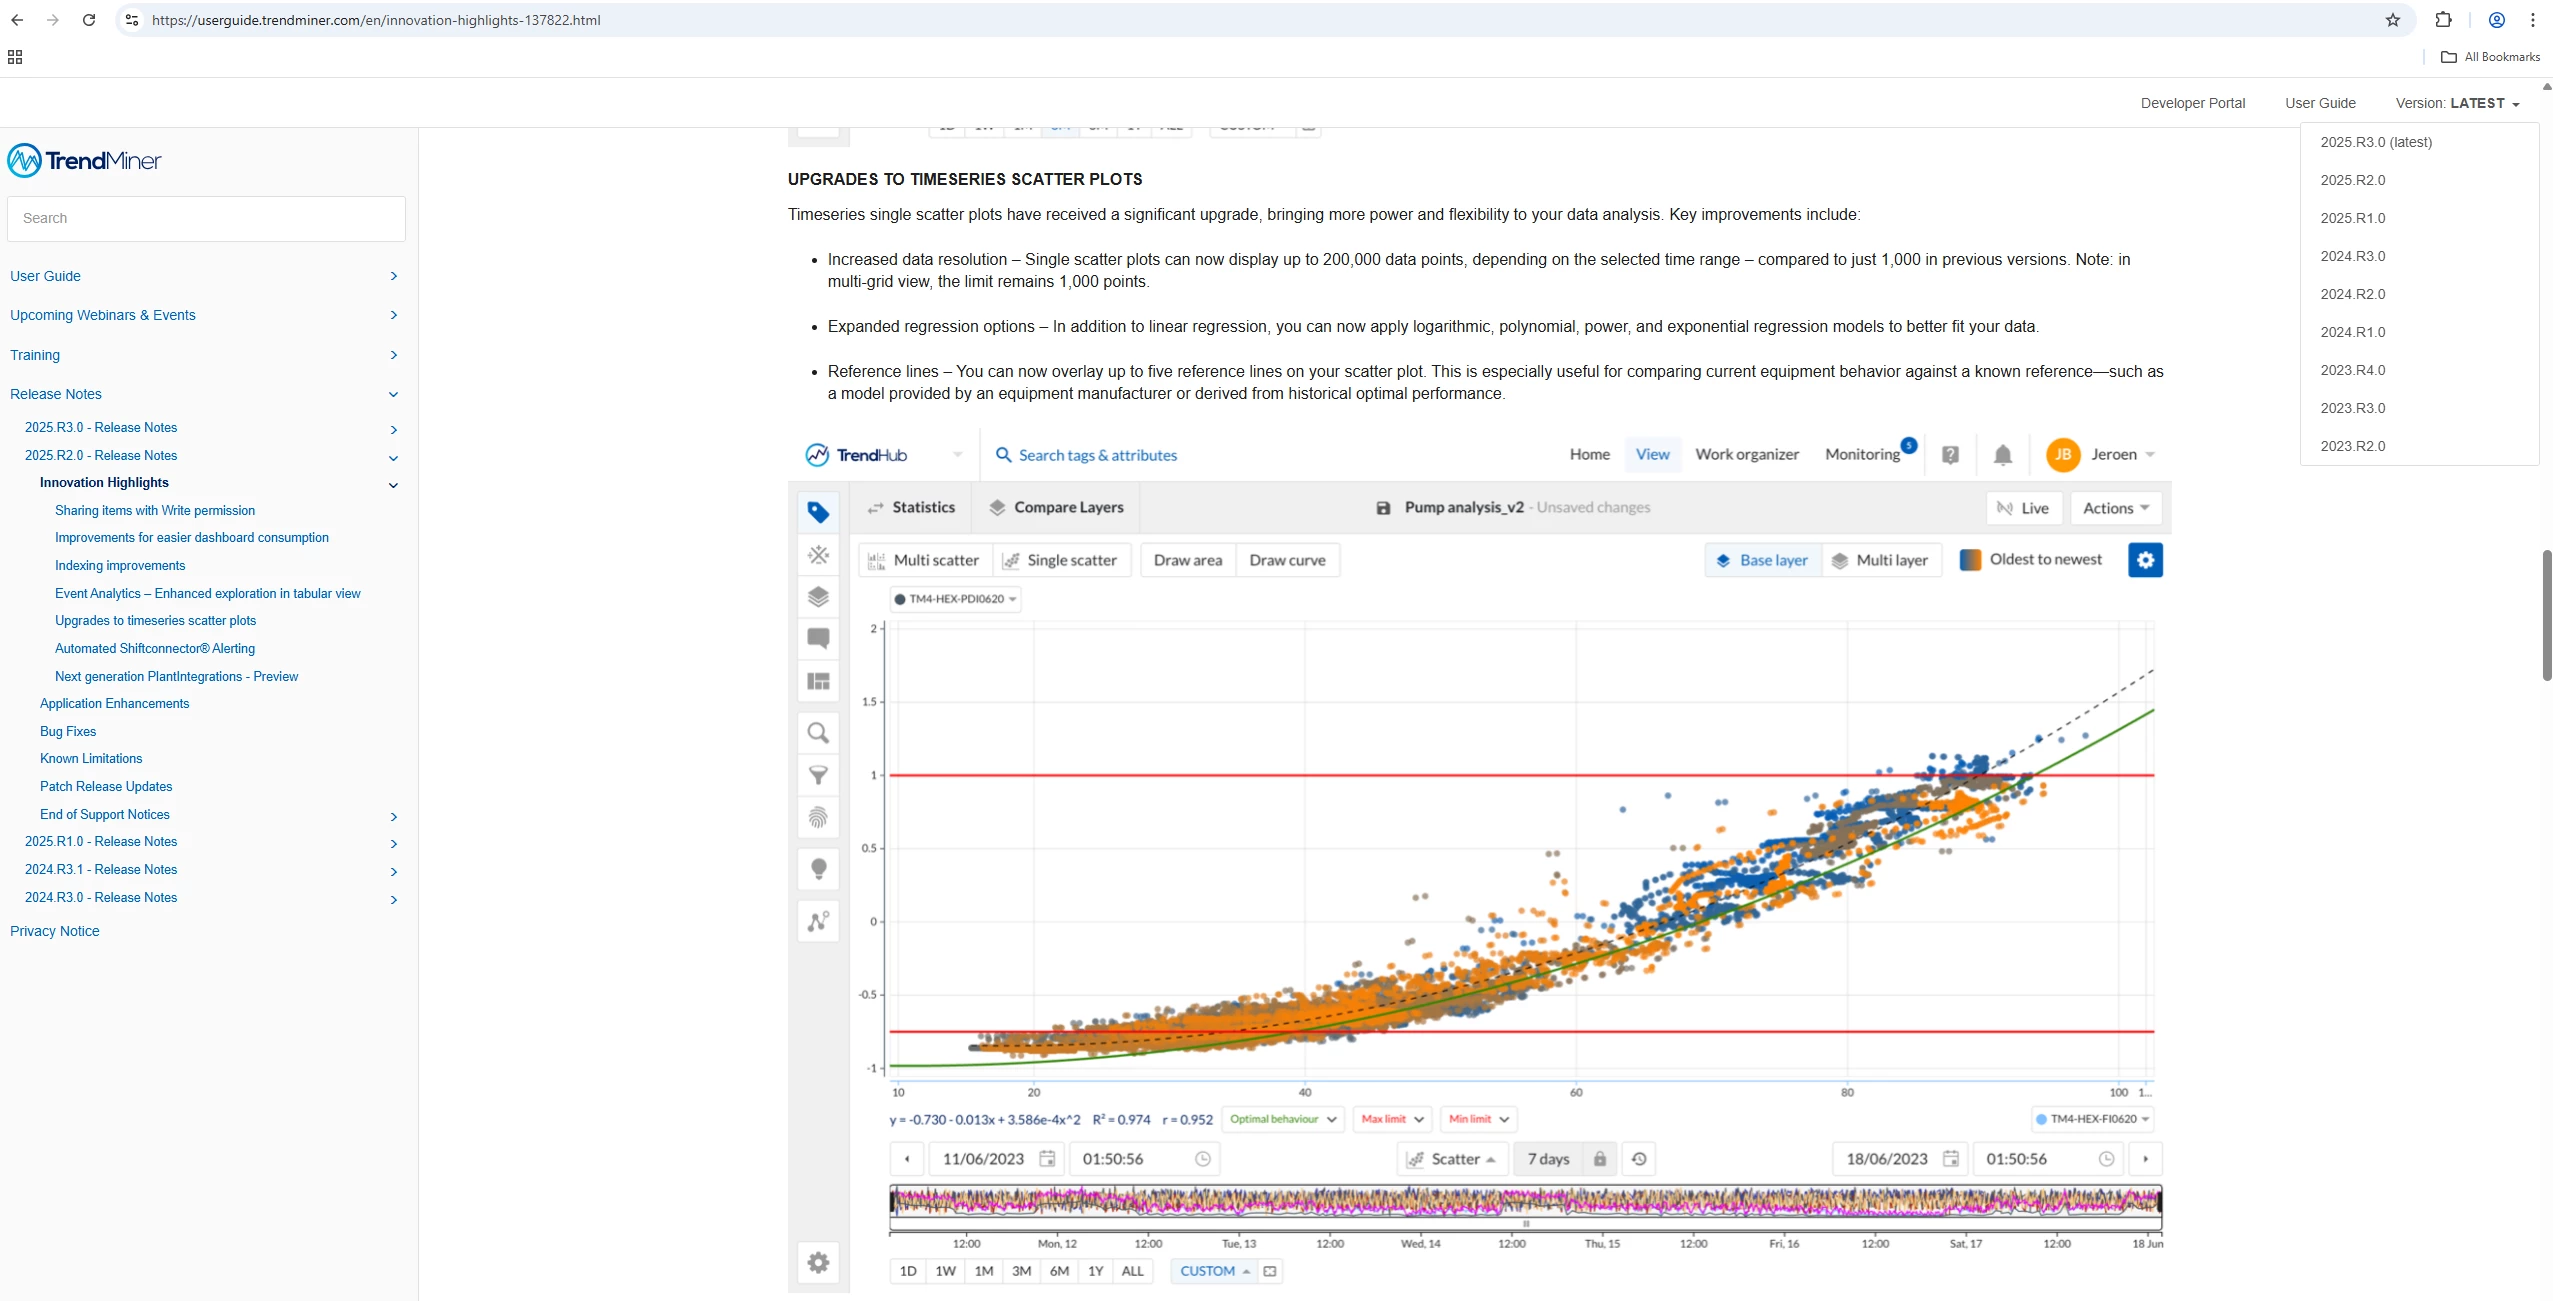Click the tag icon in the TrendHub sidebar
The height and width of the screenshot is (1301, 2553).
818,512
